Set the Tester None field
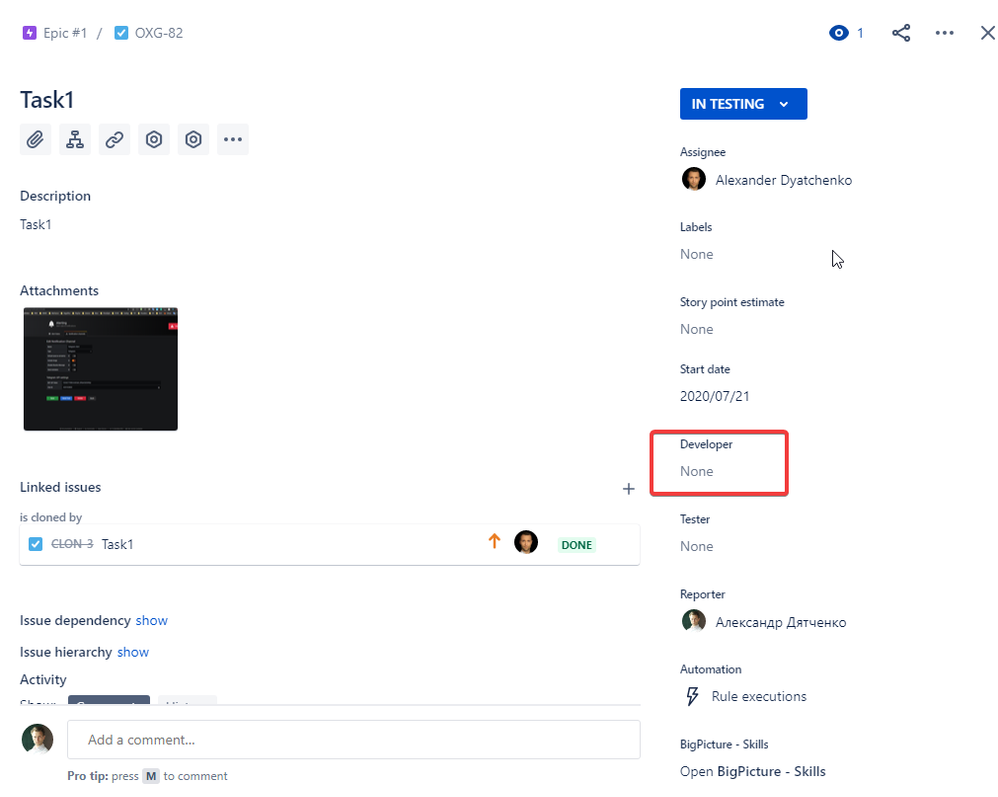 tap(696, 547)
